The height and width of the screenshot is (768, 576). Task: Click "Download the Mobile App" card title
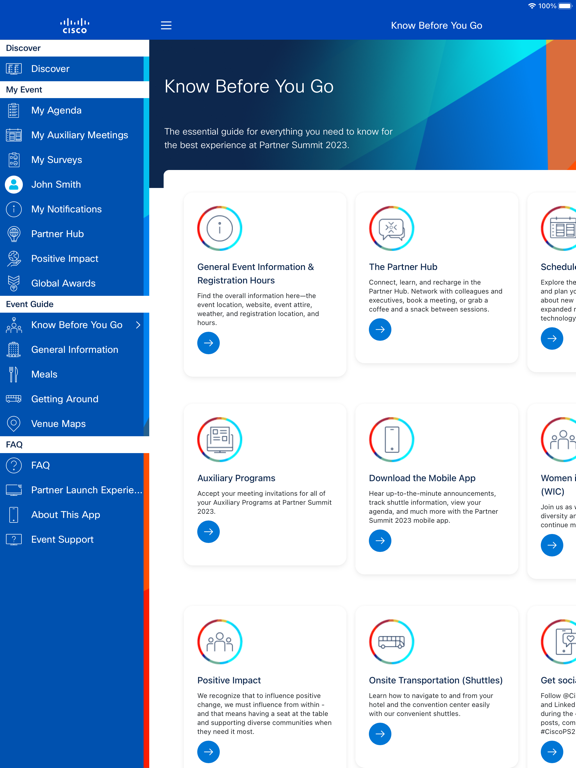[422, 478]
